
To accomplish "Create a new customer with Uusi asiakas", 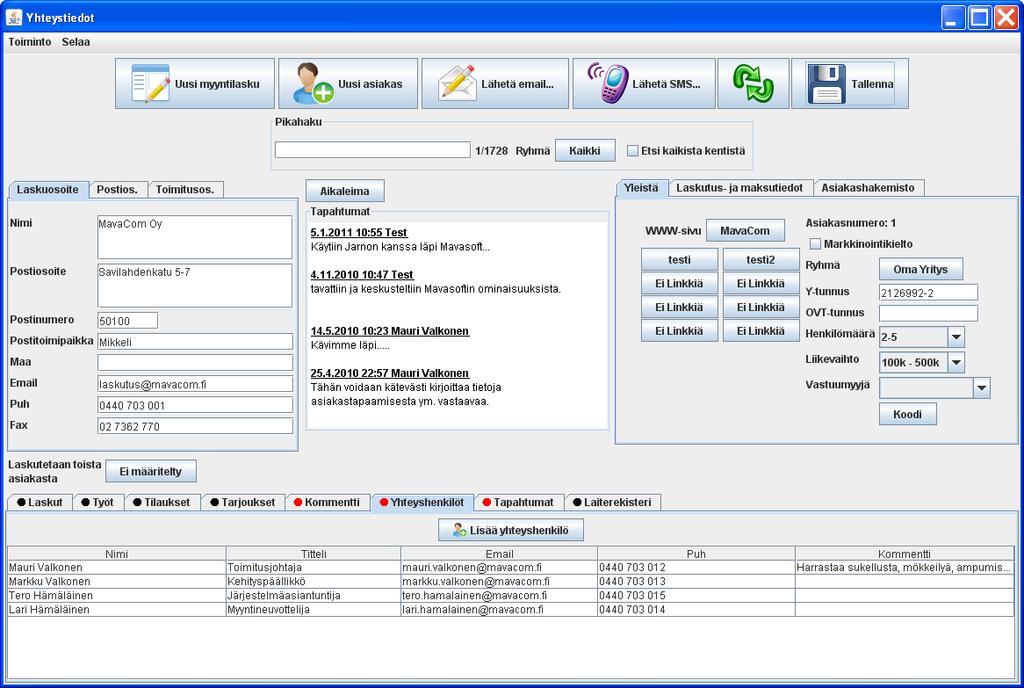I will point(347,84).
